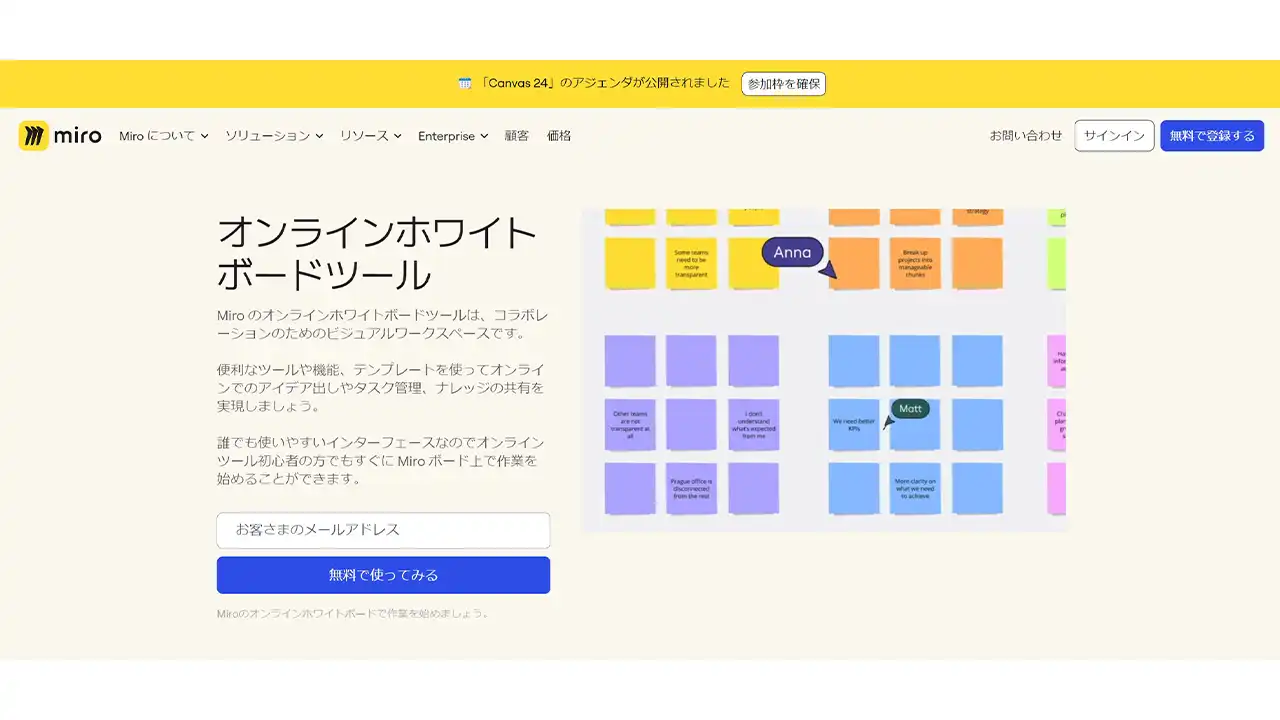
Task: Click the calendar emoji in the Canvas 24 banner
Action: 463,83
